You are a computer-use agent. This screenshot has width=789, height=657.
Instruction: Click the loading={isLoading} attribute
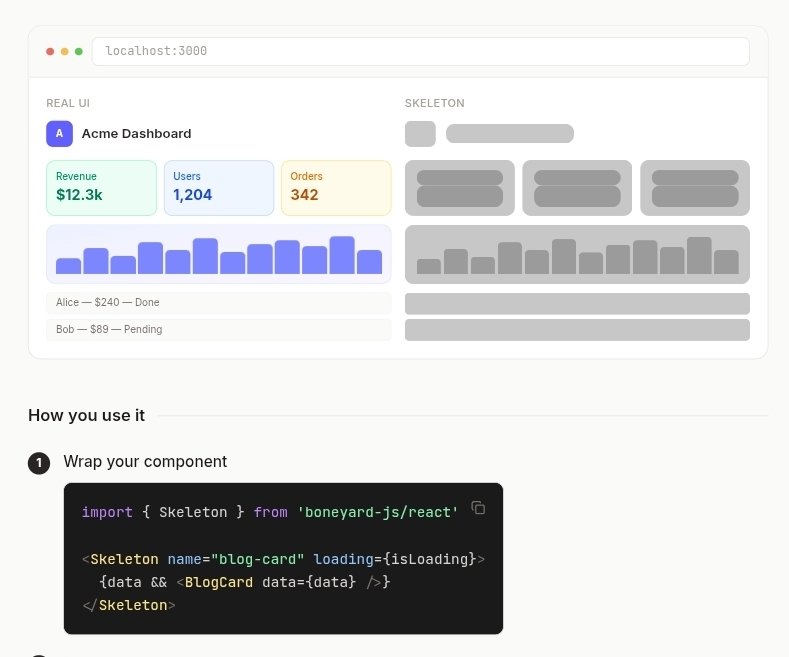(394, 559)
